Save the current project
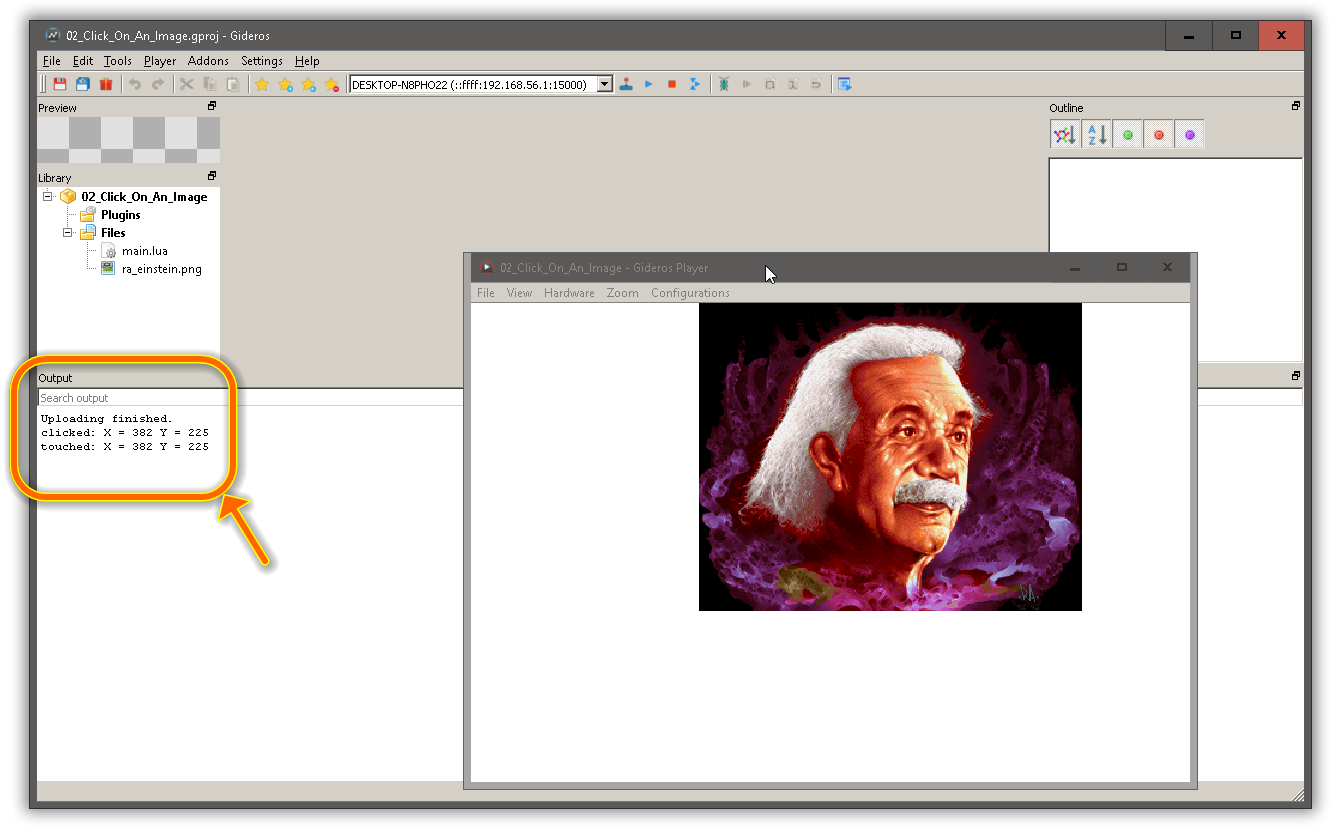This screenshot has width=1332, height=829. tap(59, 84)
